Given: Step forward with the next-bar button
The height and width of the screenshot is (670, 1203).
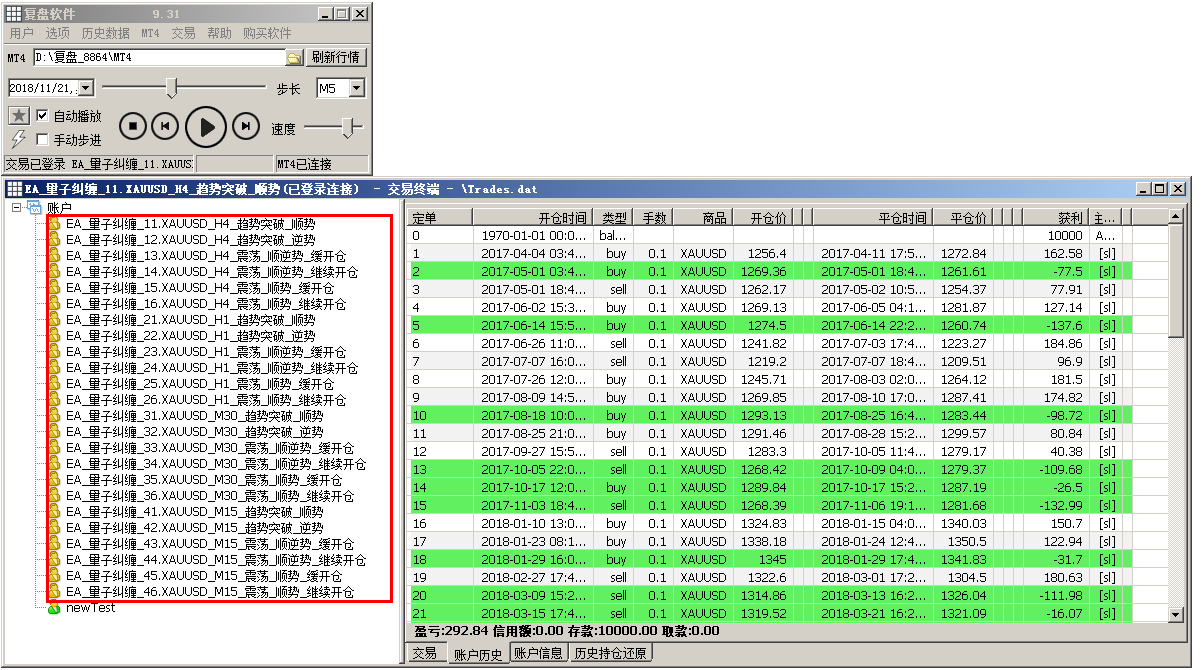Looking at the screenshot, I should click(x=245, y=126).
